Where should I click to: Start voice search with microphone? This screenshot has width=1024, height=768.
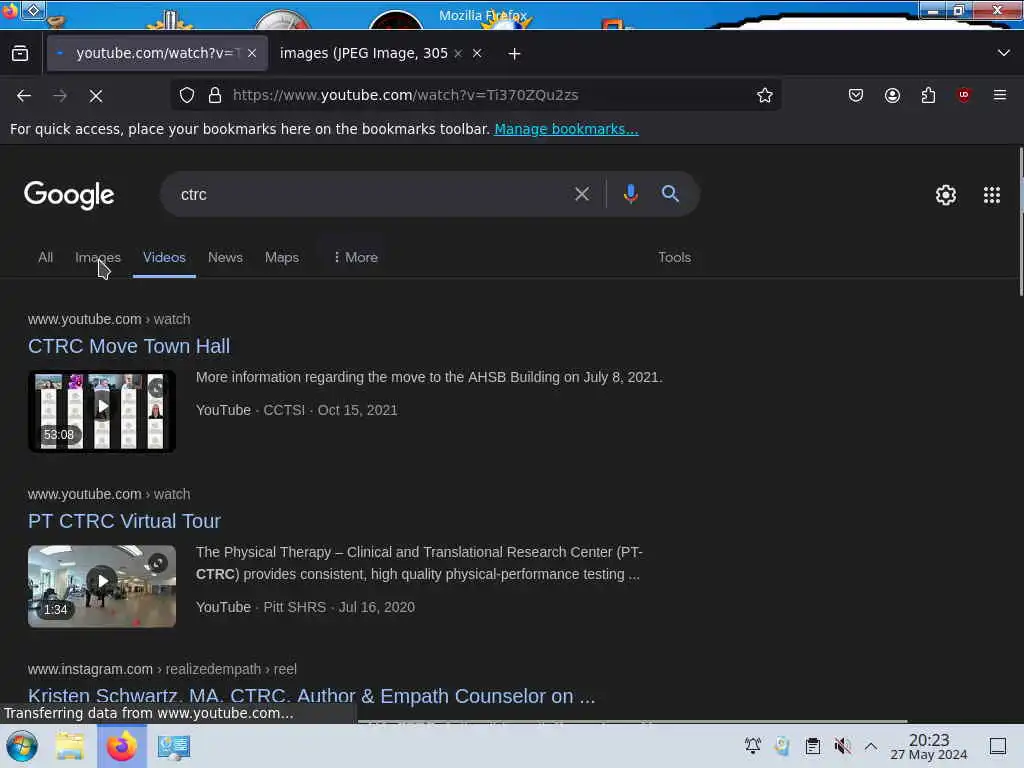click(631, 194)
